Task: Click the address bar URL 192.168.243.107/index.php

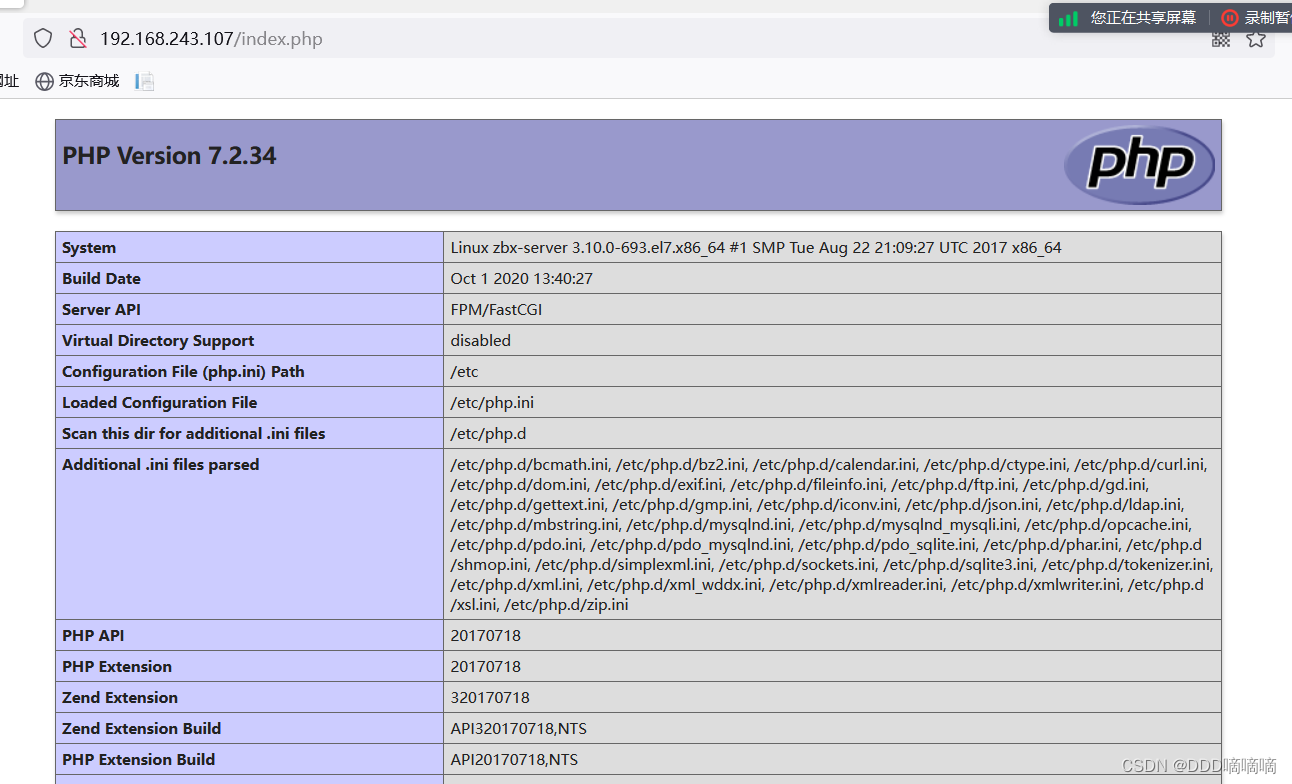Action: [x=211, y=39]
